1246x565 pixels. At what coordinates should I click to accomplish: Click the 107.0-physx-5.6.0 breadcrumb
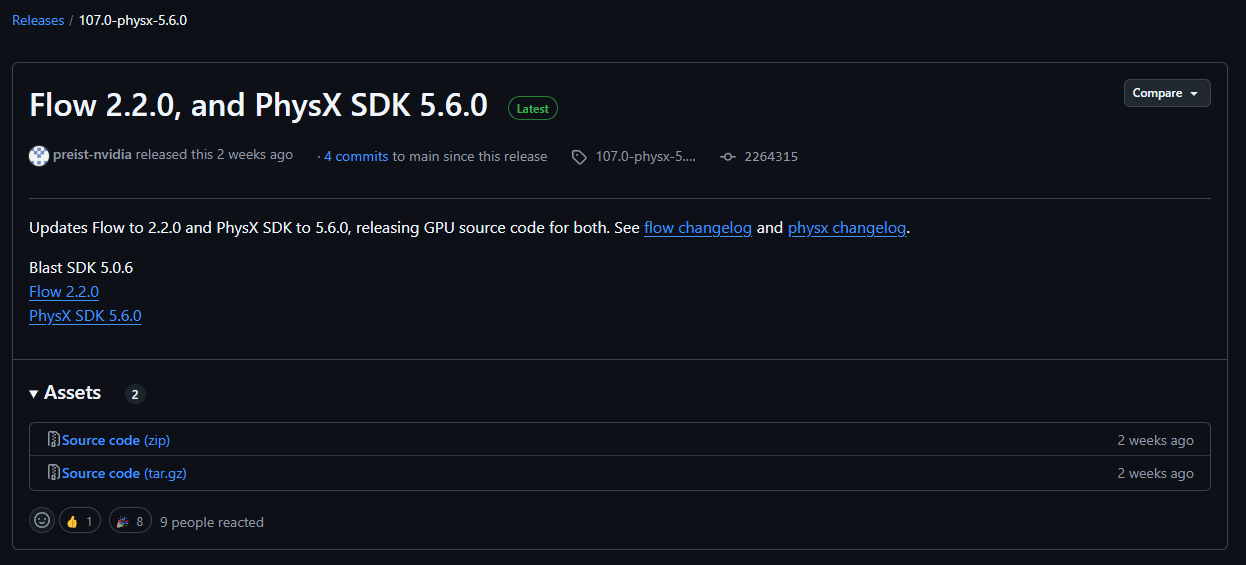133,20
